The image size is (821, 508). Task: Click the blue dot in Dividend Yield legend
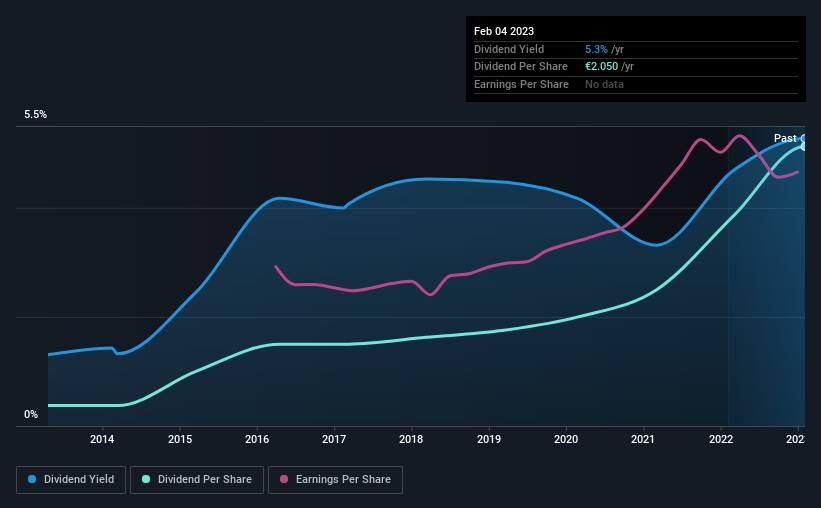pos(32,480)
